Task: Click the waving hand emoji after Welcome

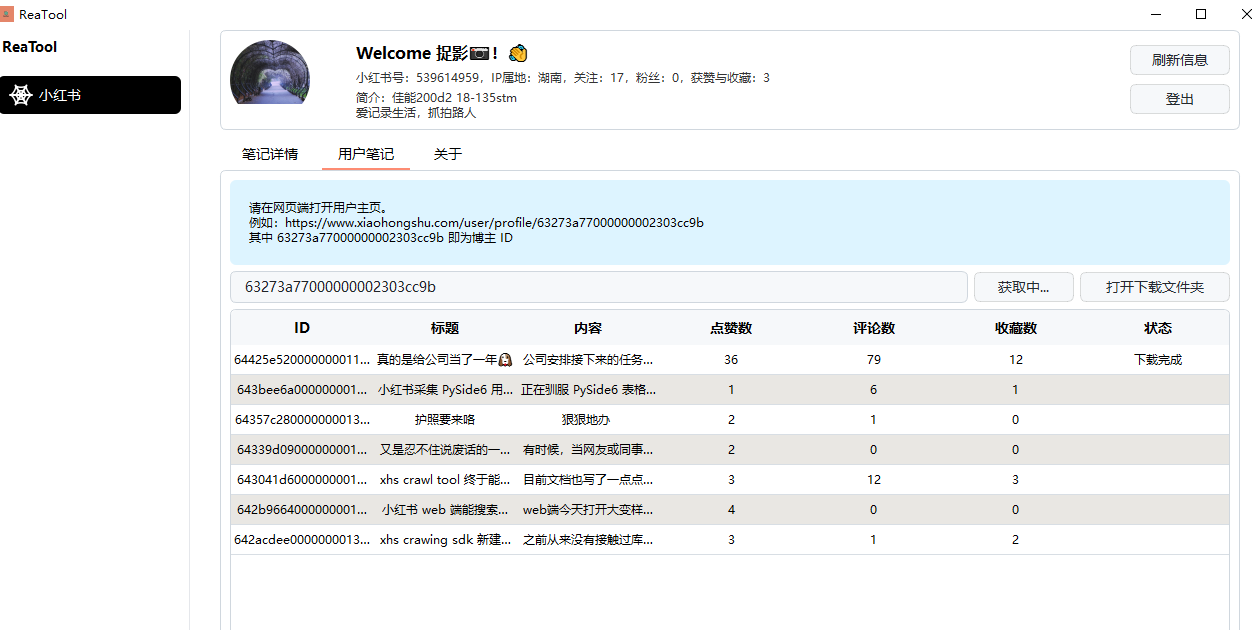Action: pyautogui.click(x=518, y=53)
